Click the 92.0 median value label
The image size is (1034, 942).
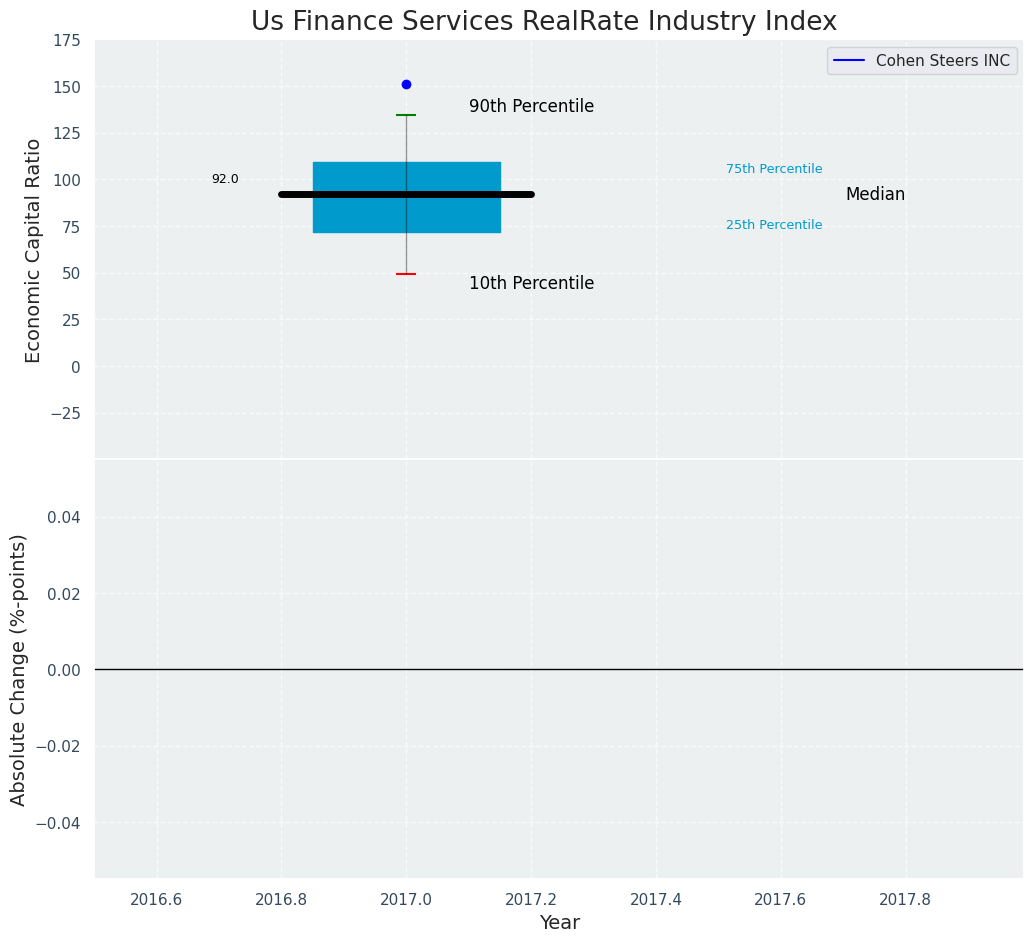pos(225,179)
